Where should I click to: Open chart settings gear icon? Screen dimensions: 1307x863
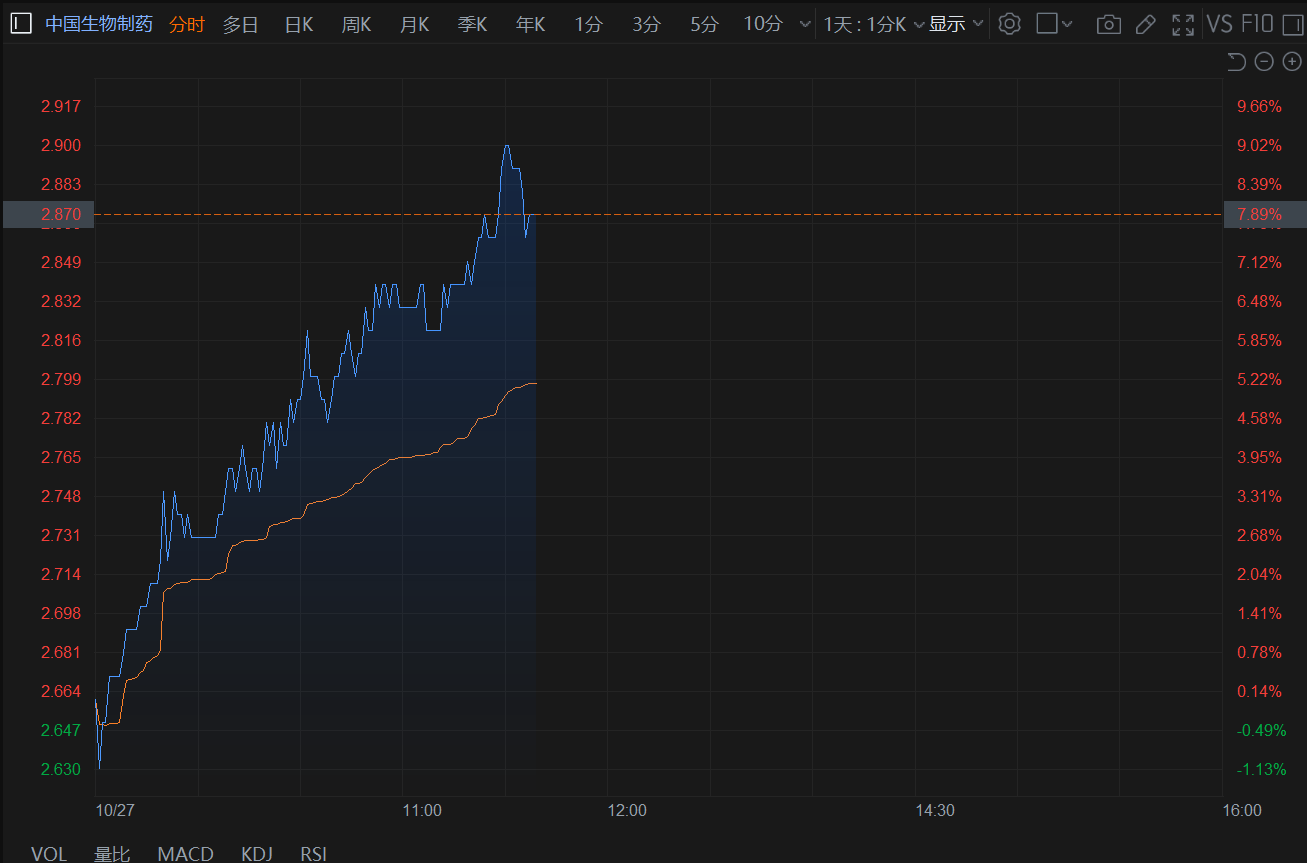1009,24
